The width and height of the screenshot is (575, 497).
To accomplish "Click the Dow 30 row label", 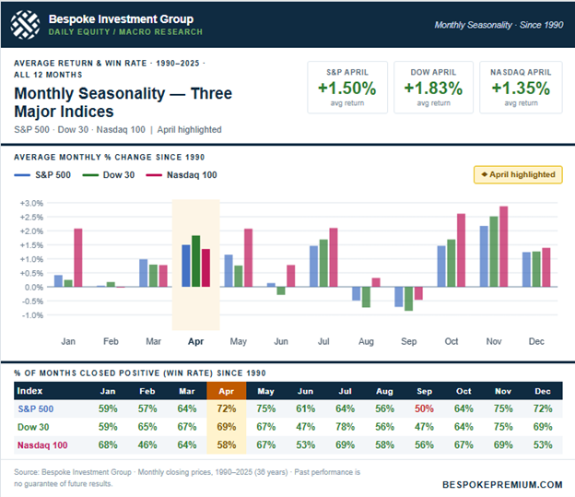I will tap(33, 427).
